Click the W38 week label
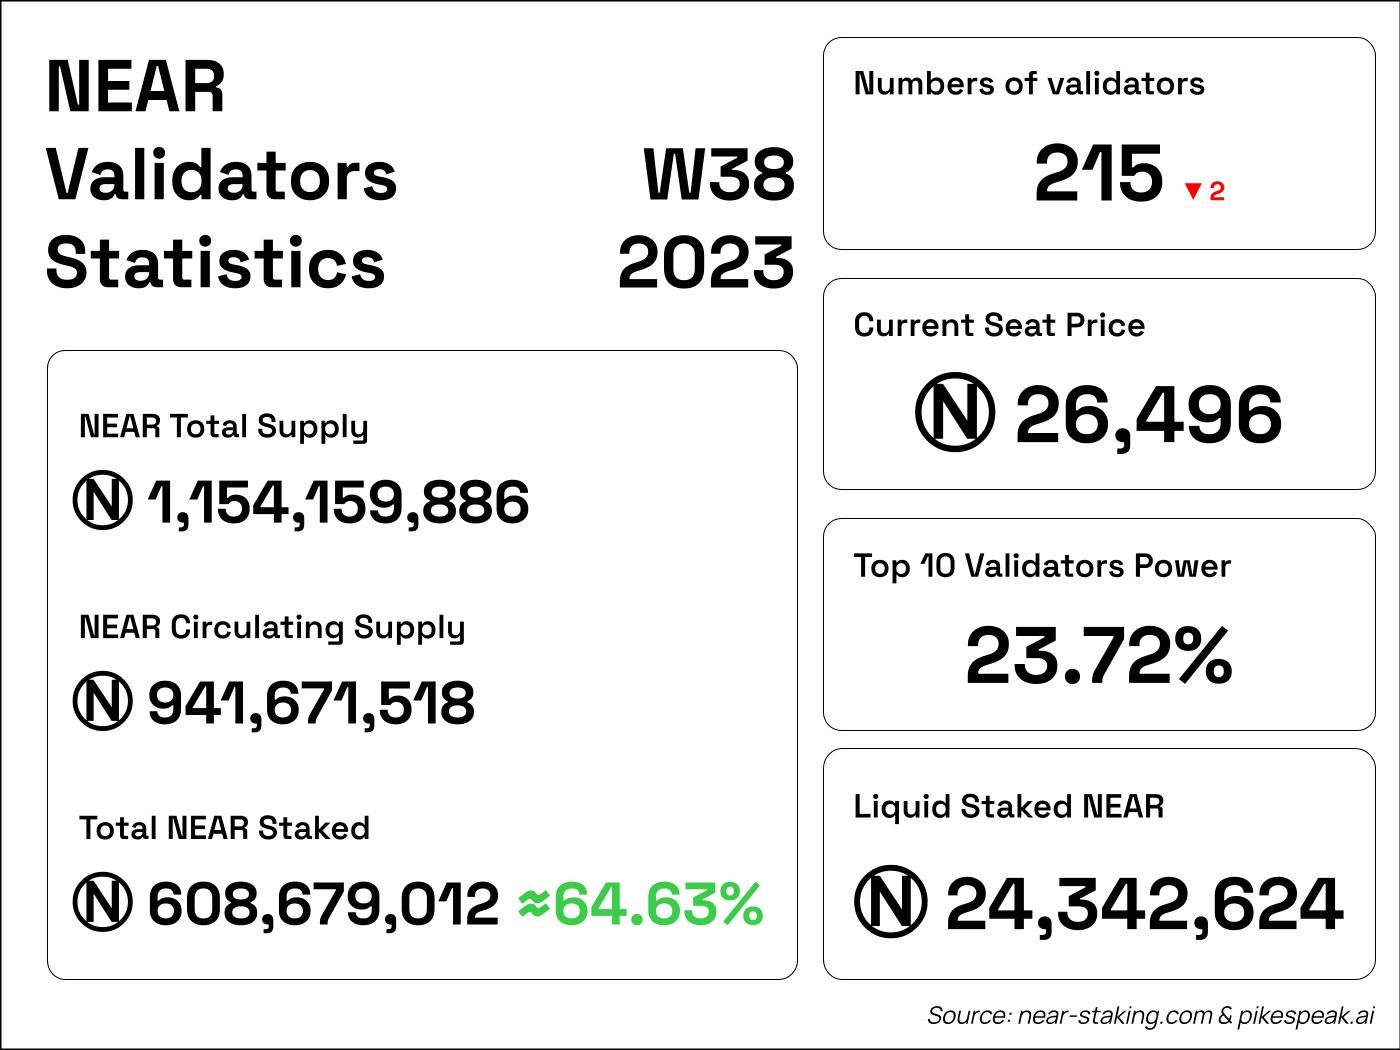 pos(719,175)
